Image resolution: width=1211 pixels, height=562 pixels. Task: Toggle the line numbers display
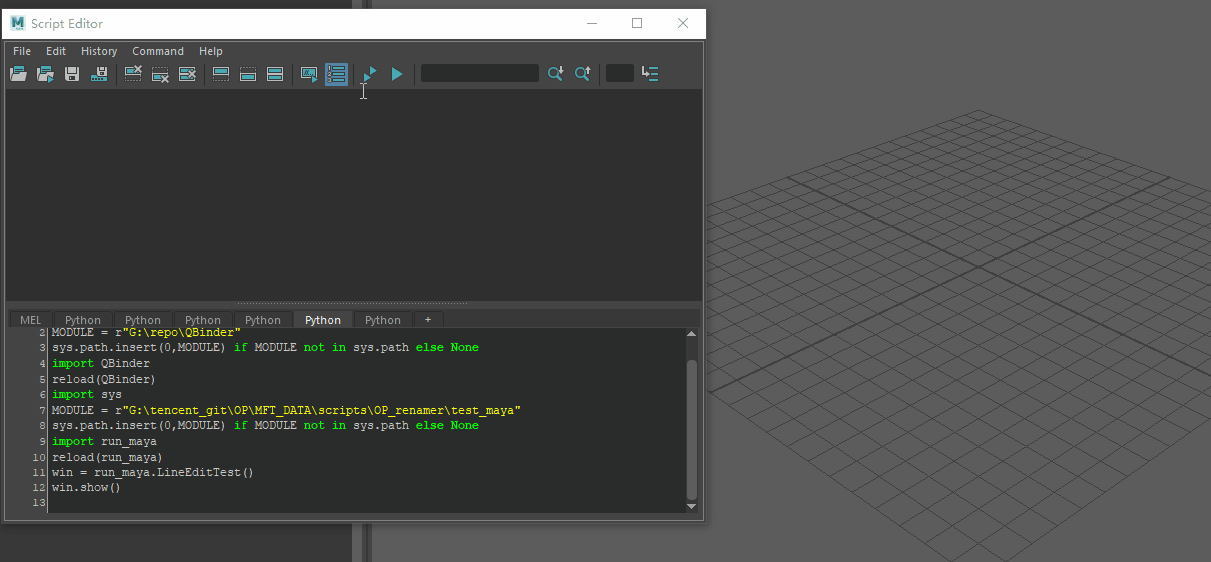[336, 74]
